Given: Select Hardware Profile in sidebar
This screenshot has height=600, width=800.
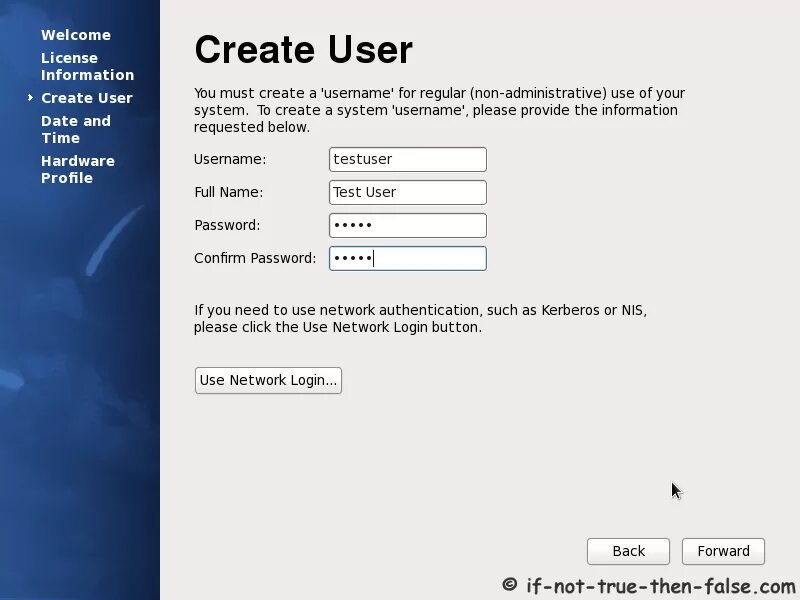Looking at the screenshot, I should click(x=78, y=169).
